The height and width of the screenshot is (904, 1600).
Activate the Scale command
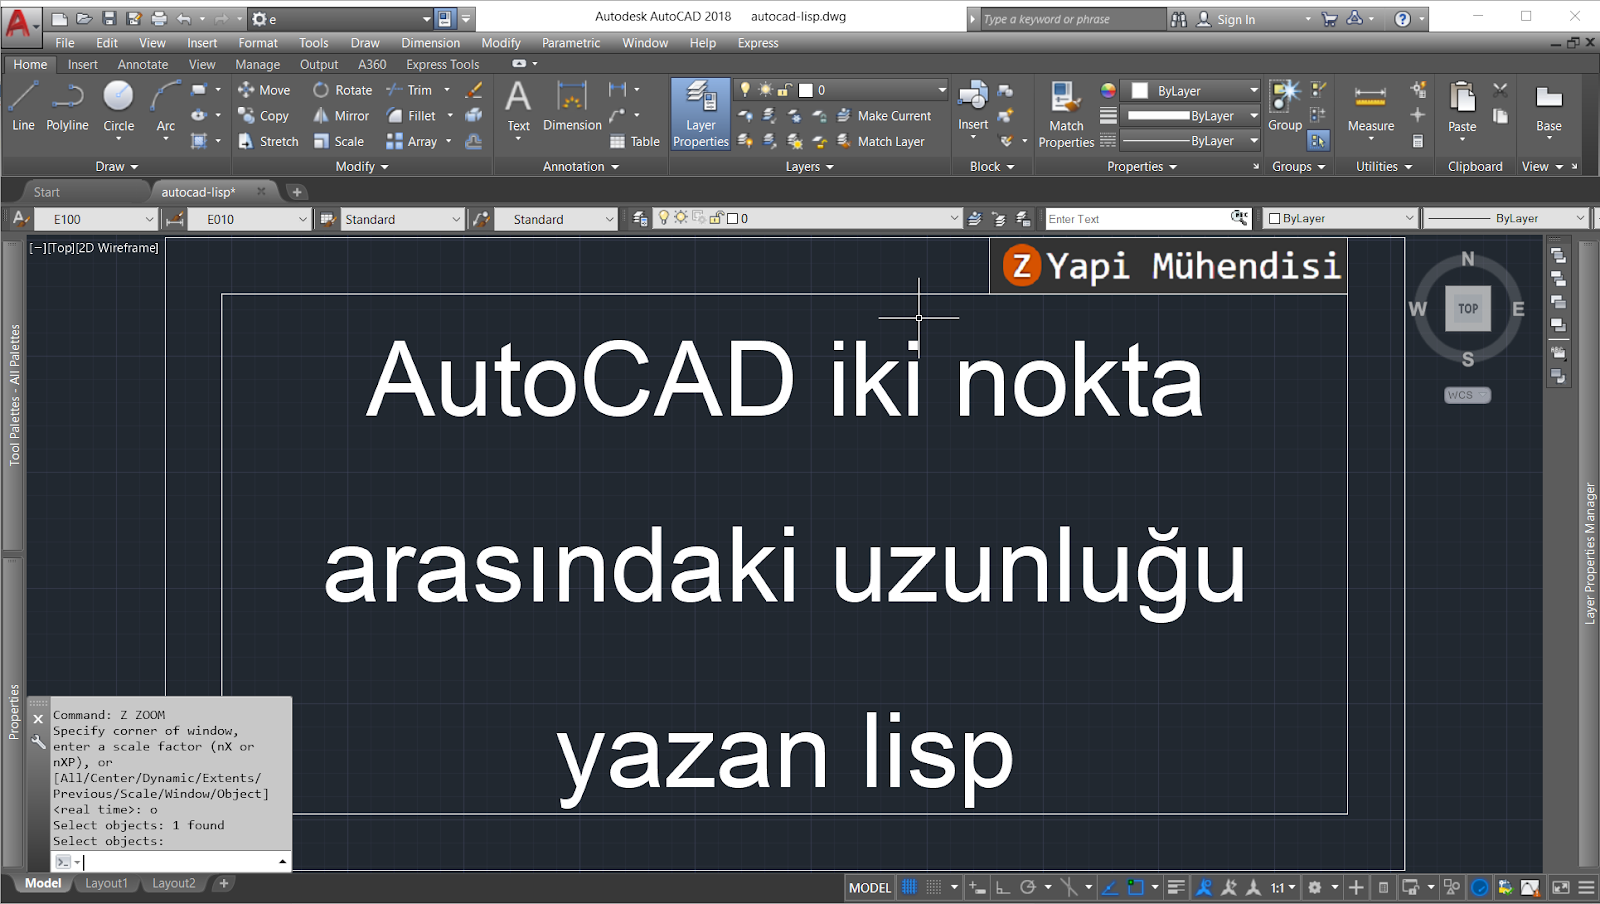pos(338,142)
